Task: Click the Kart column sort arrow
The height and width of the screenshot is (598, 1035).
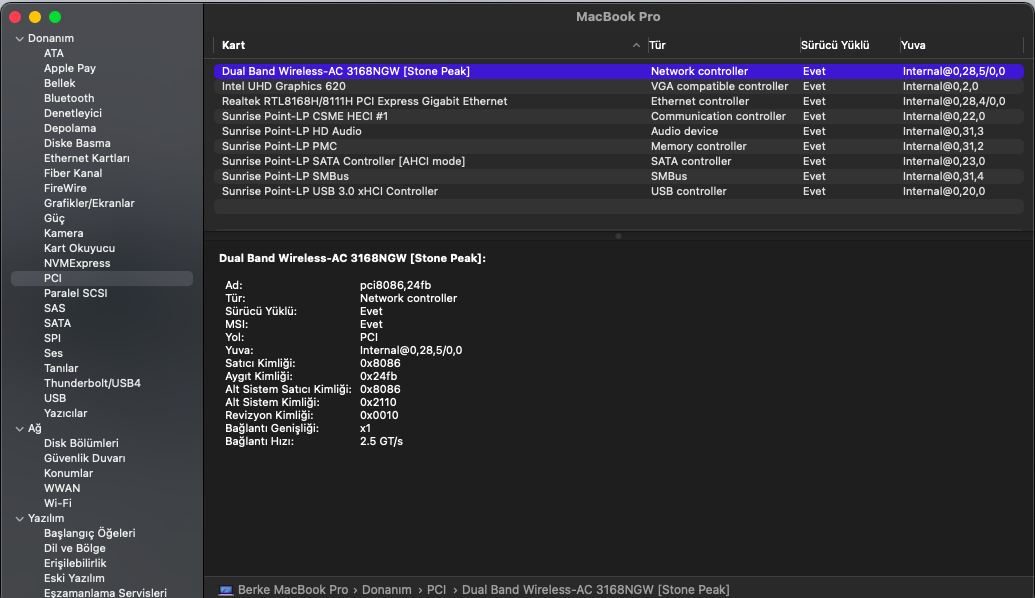Action: tap(637, 46)
